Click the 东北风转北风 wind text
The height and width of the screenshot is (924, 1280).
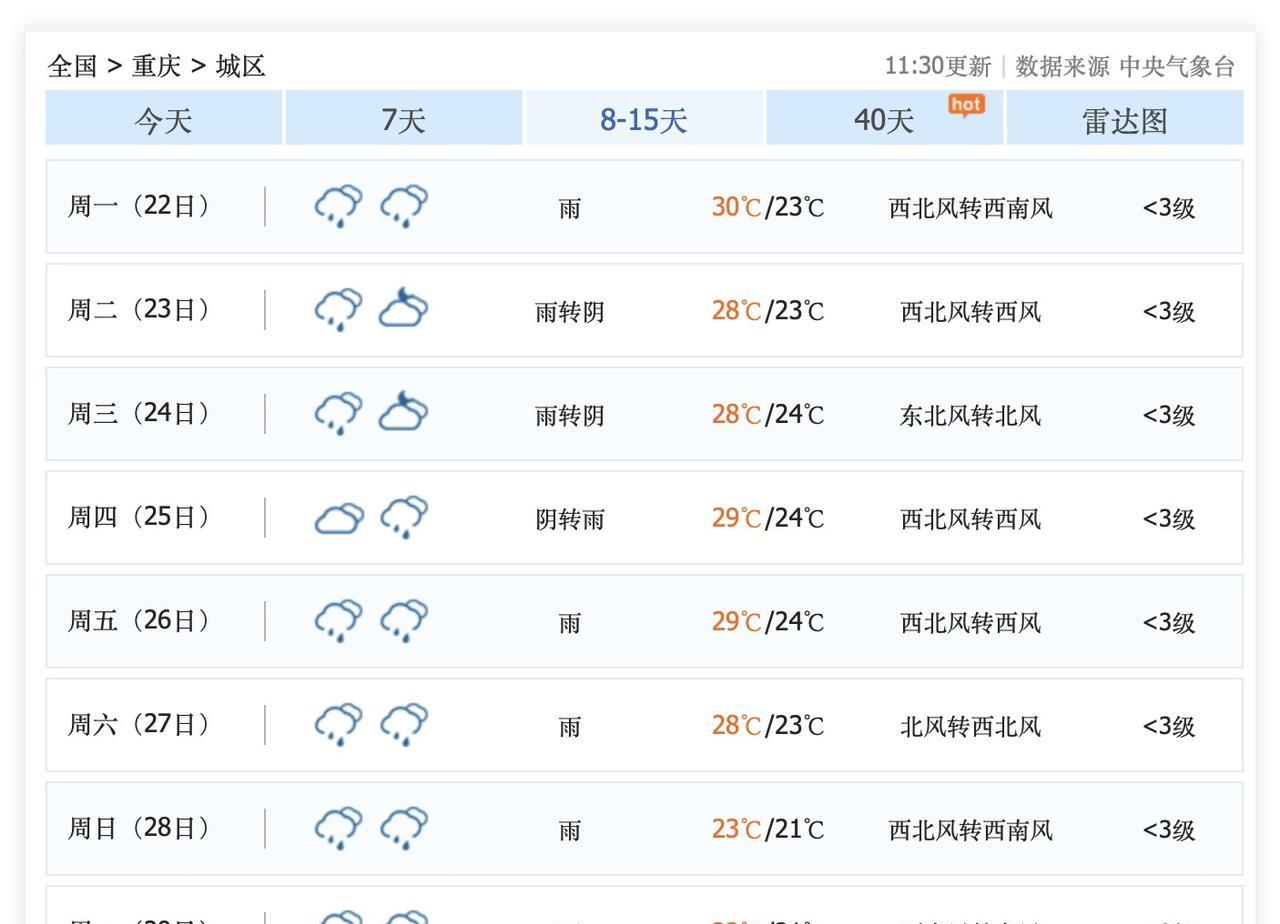click(970, 415)
